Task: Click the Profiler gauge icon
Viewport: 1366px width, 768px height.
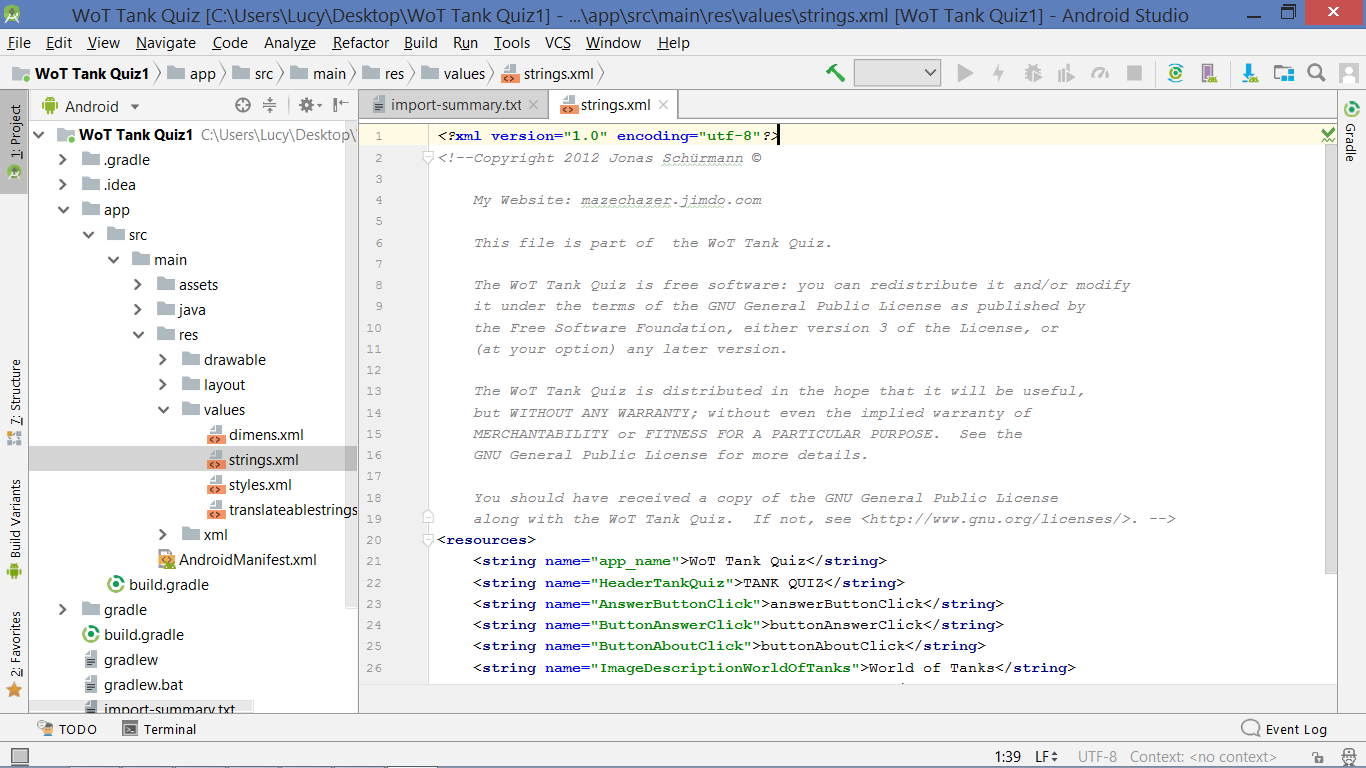Action: 1100,73
